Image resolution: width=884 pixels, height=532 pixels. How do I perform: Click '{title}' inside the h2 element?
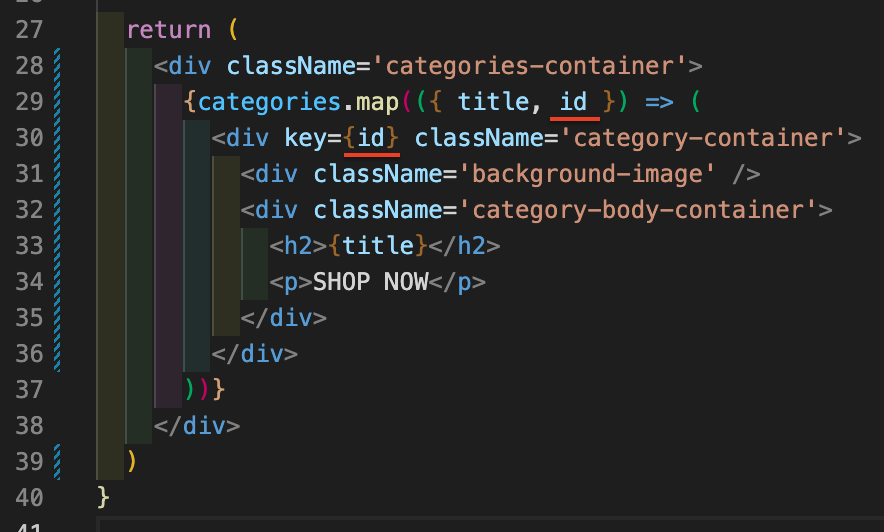(378, 246)
